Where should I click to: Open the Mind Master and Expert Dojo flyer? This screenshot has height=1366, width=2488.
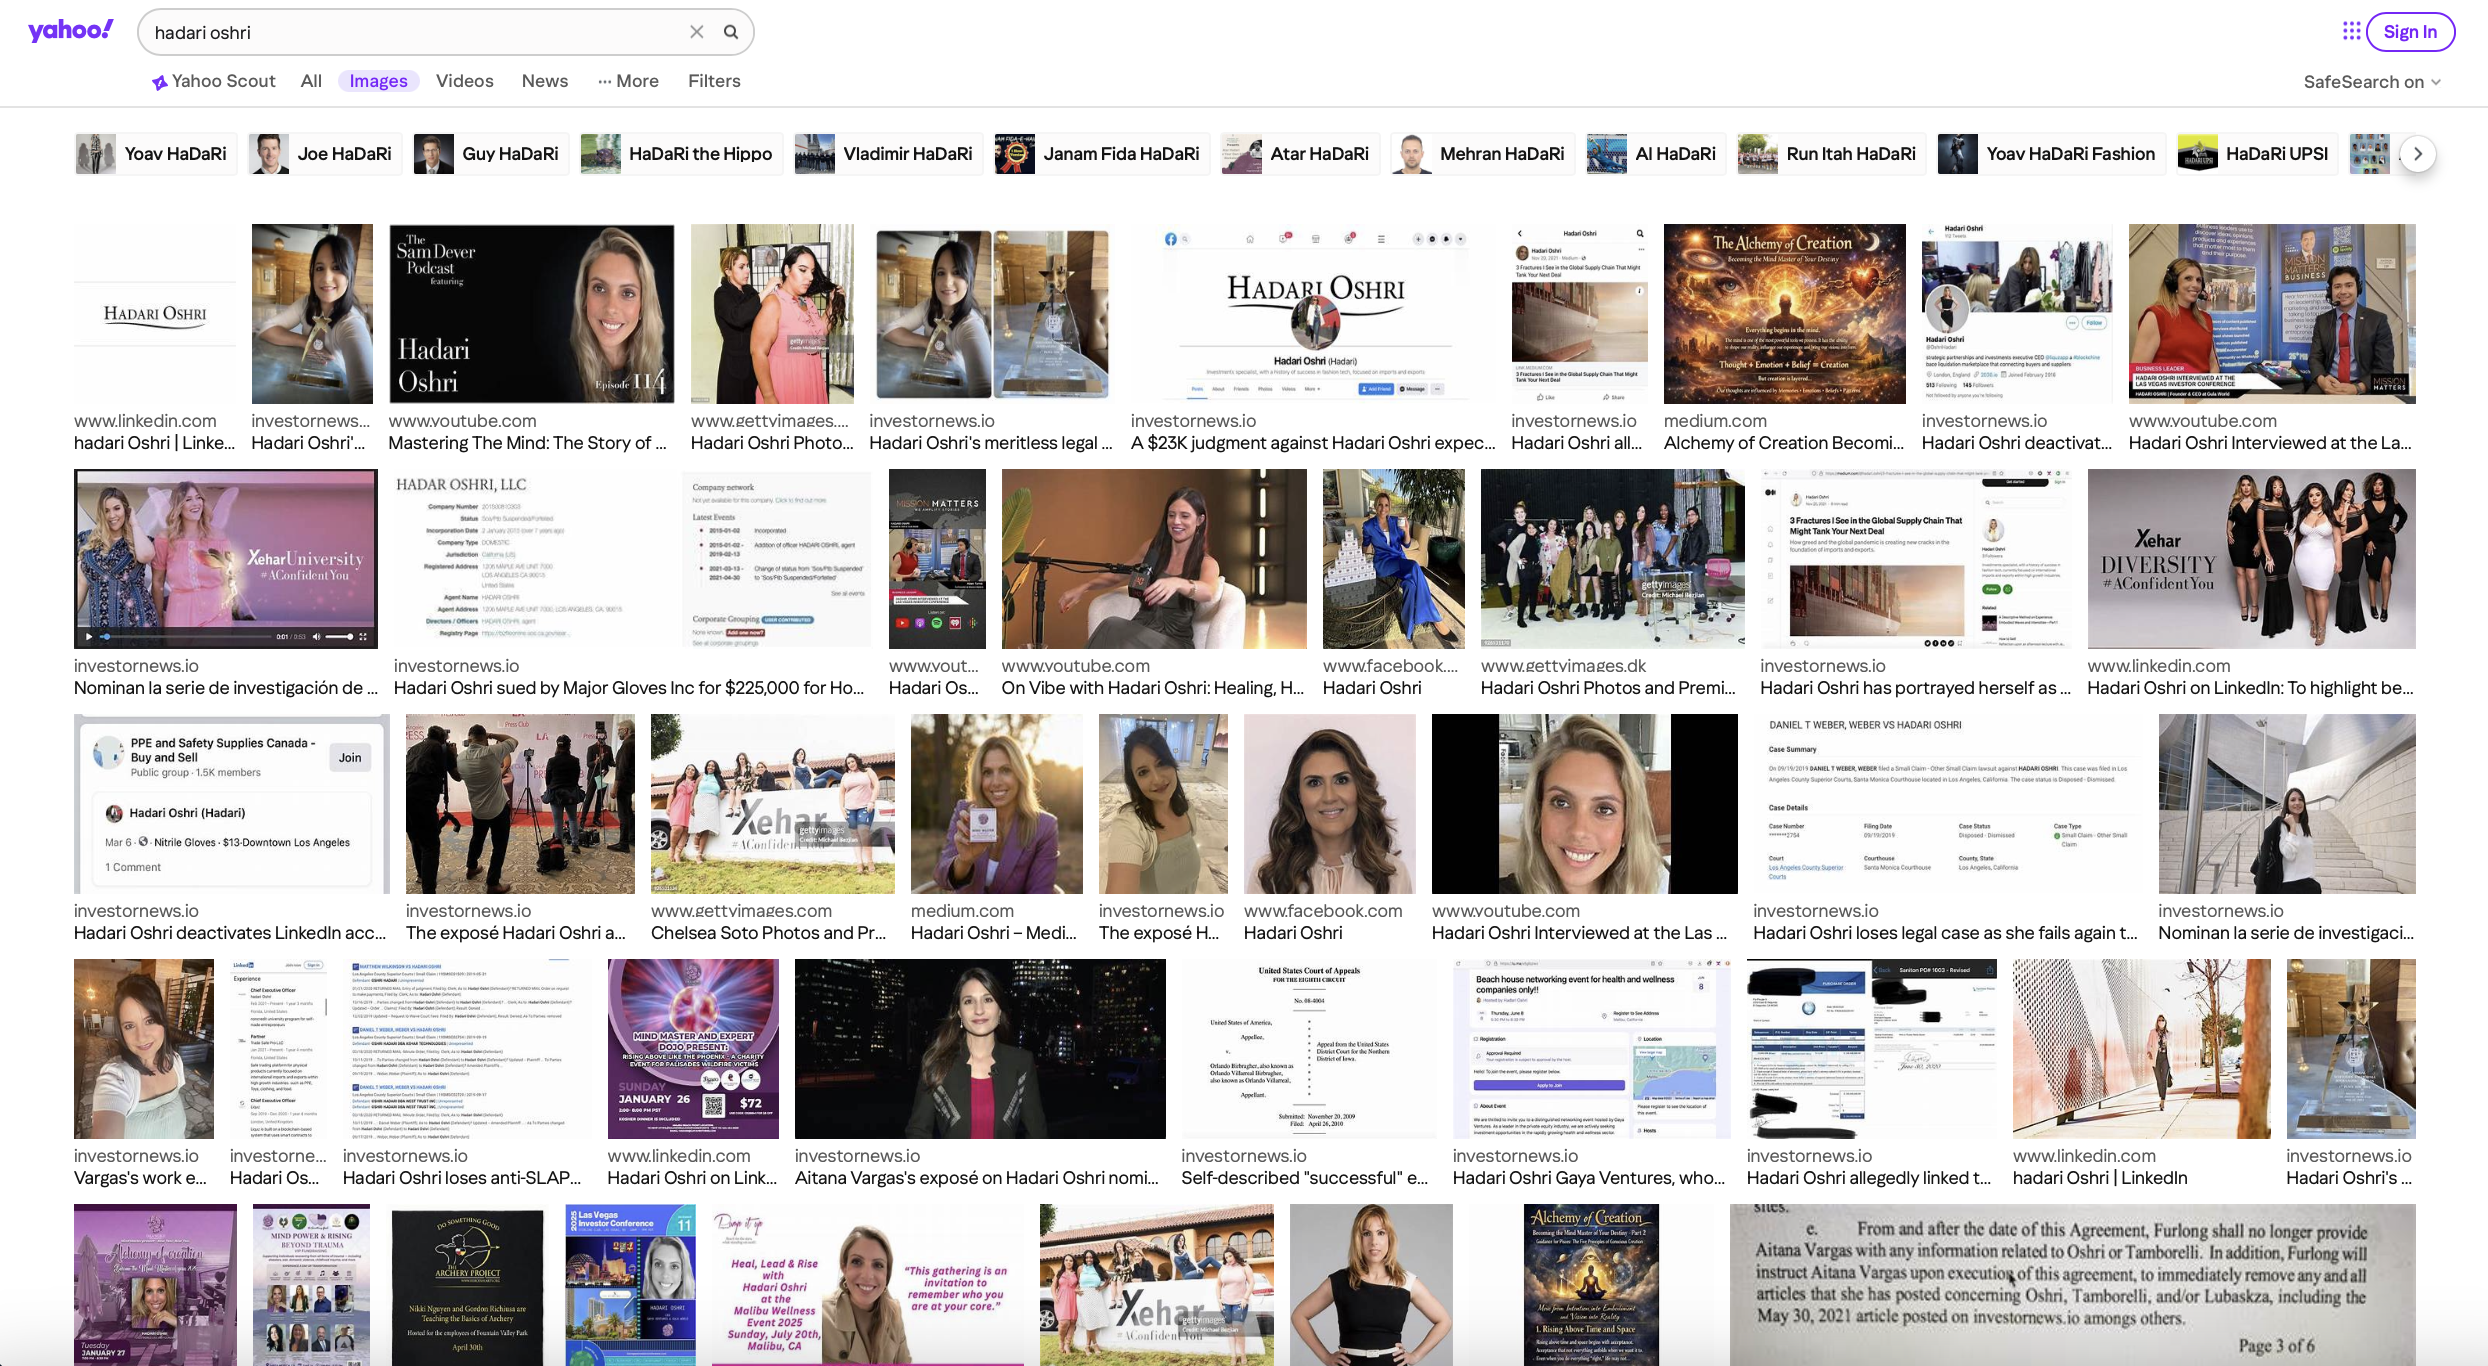click(x=693, y=1049)
